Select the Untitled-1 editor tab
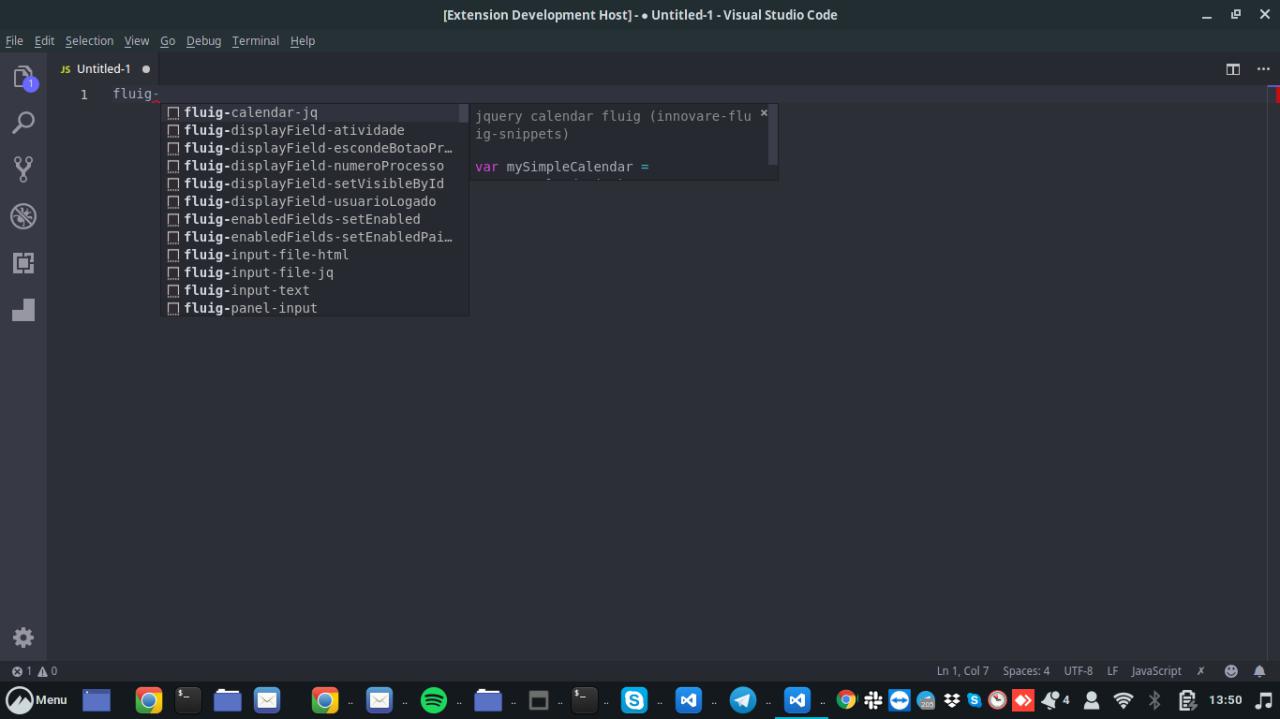The height and width of the screenshot is (719, 1280). [x=104, y=69]
